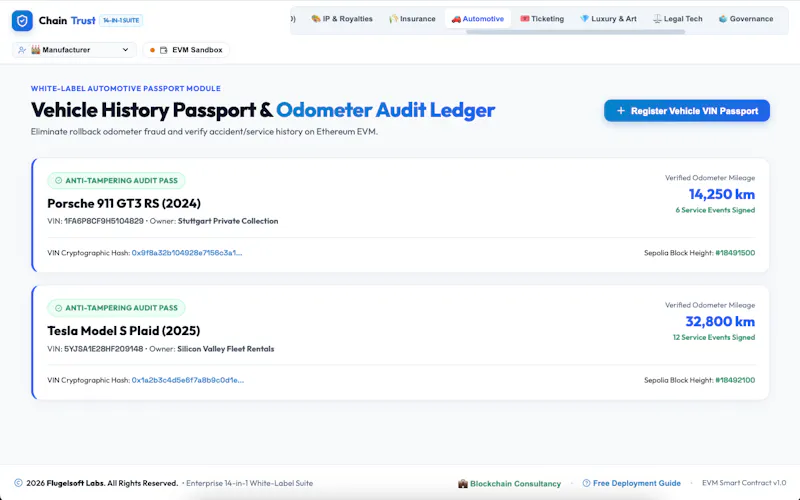Click the Porsche 911 GT3 RS (2024) title
Screen dimensions: 800x500
(124, 204)
